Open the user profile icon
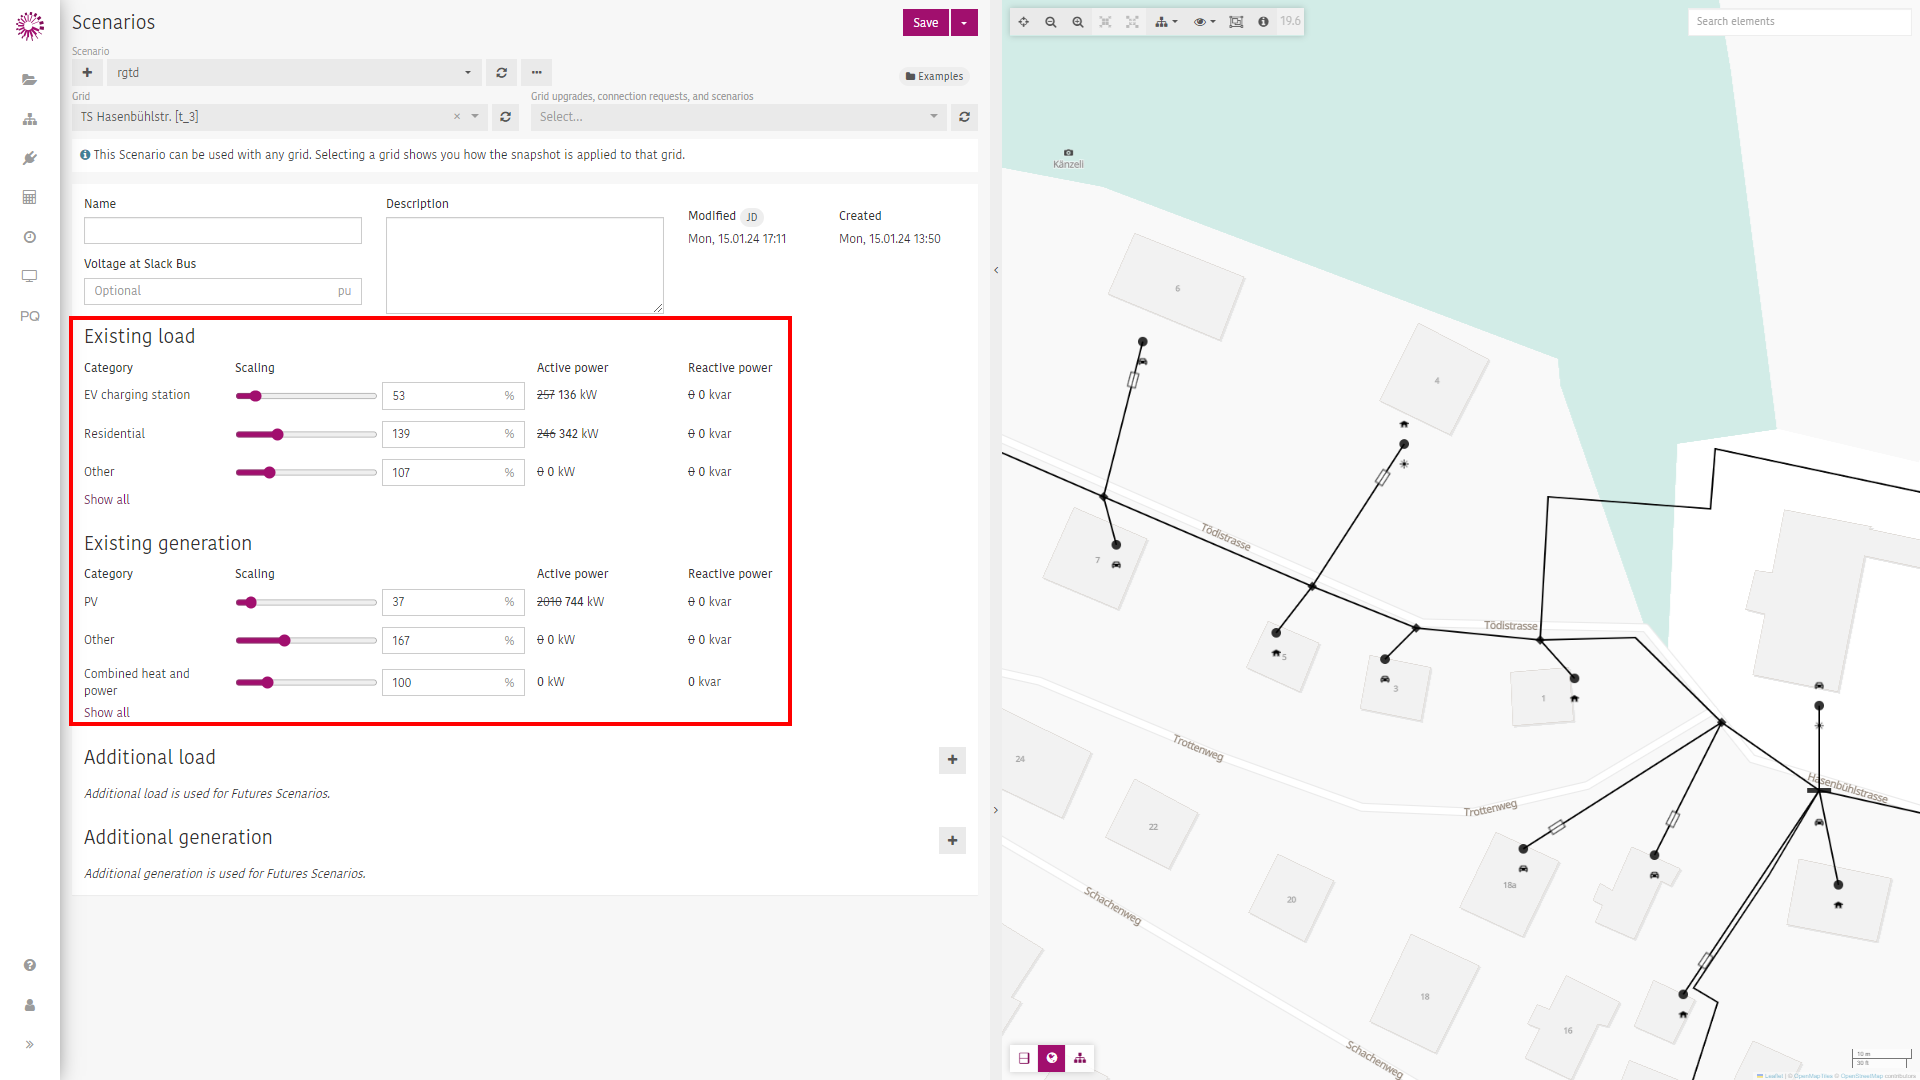The image size is (1920, 1080). click(30, 1005)
